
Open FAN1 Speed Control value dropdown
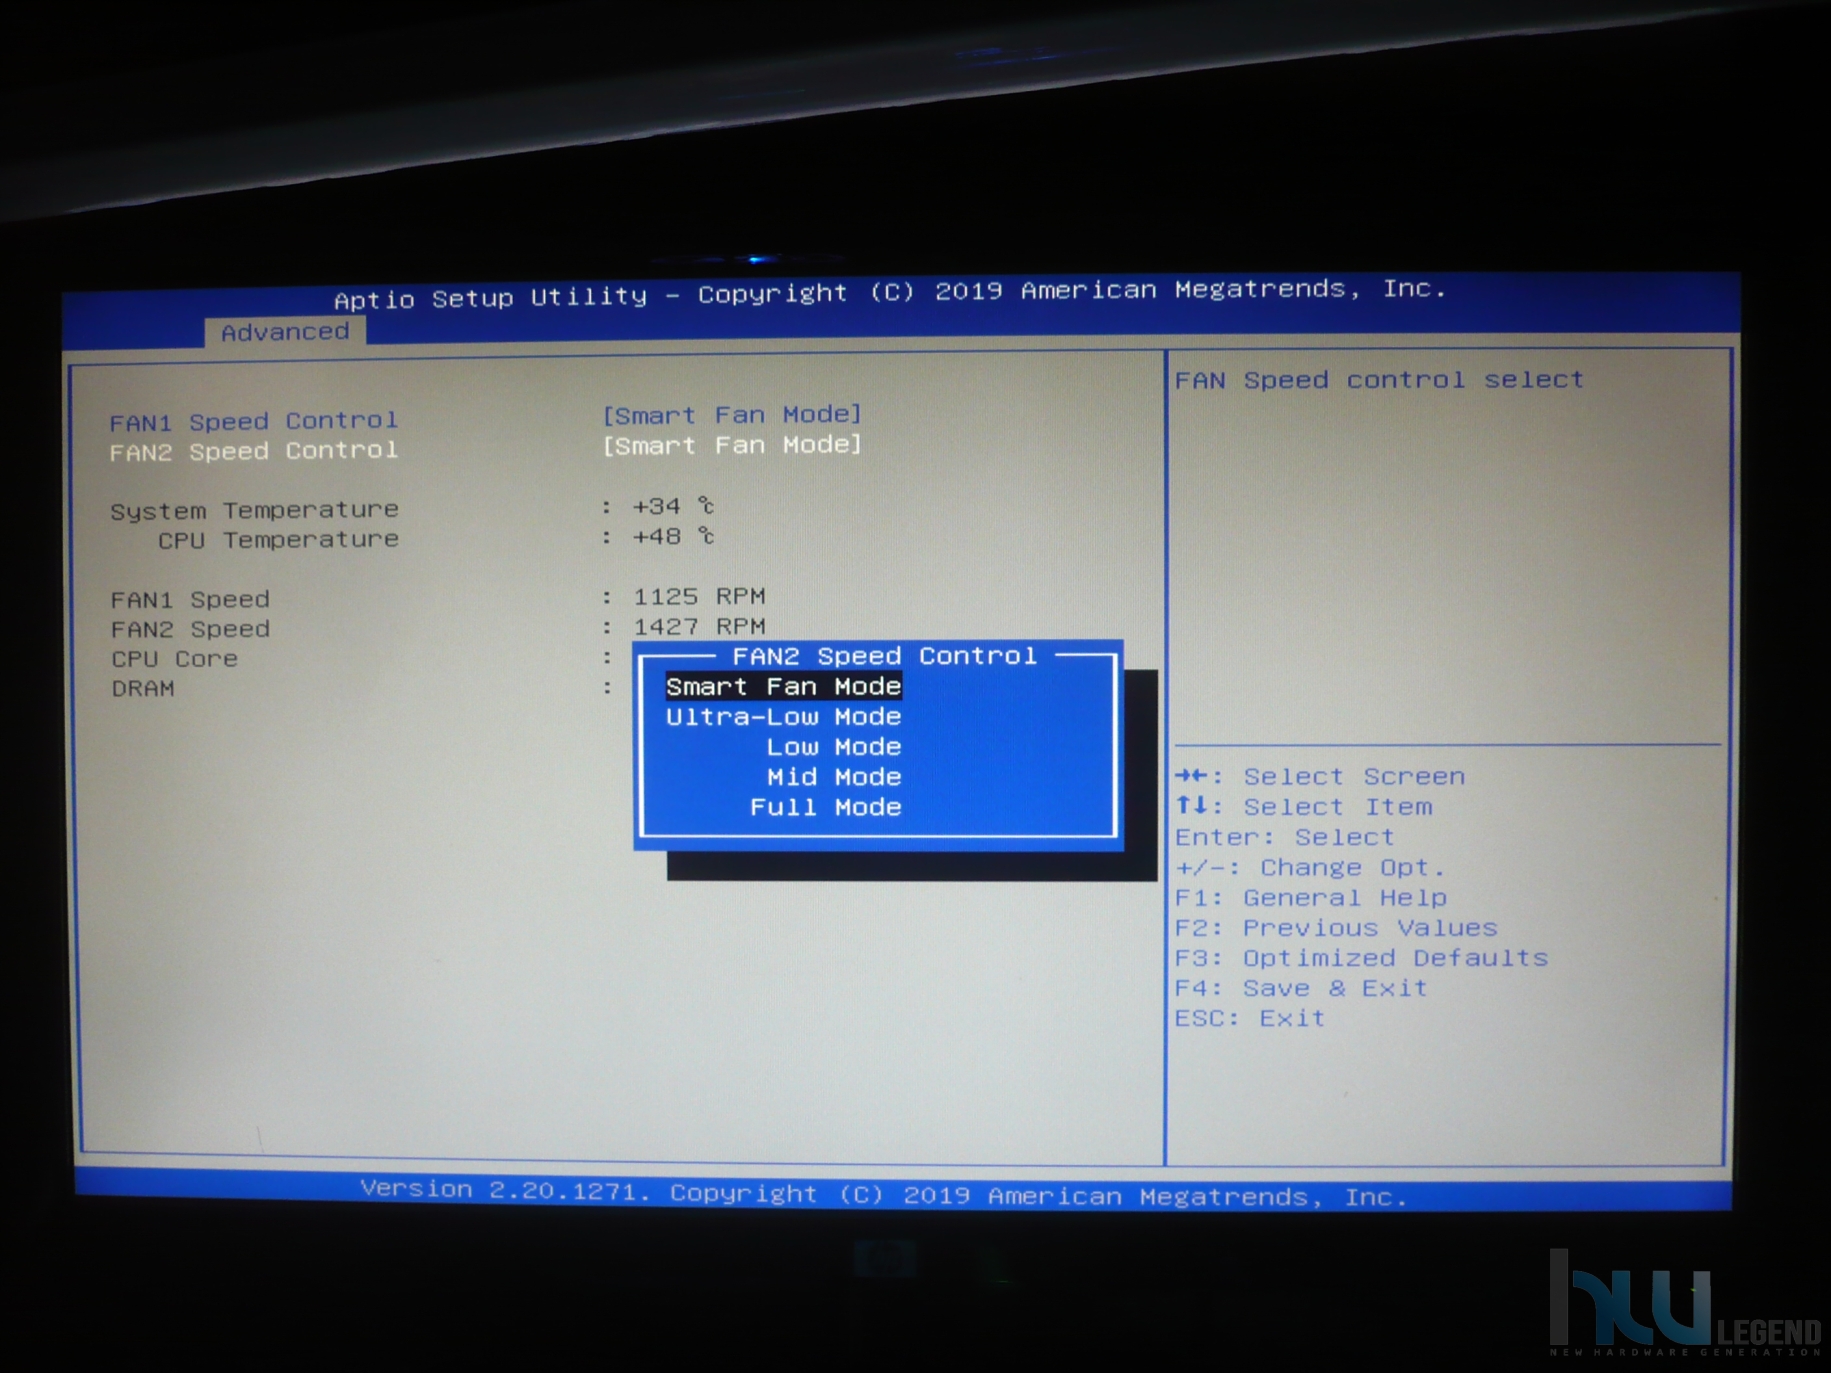pos(732,414)
